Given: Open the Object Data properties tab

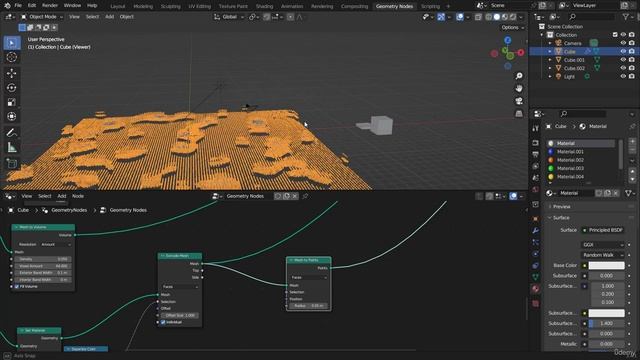Looking at the screenshot, I should point(536,277).
